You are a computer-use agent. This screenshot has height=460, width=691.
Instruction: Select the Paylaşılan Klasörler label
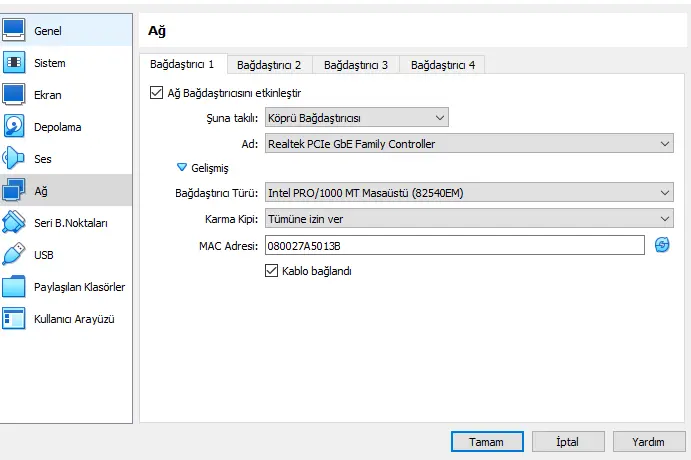click(80, 287)
